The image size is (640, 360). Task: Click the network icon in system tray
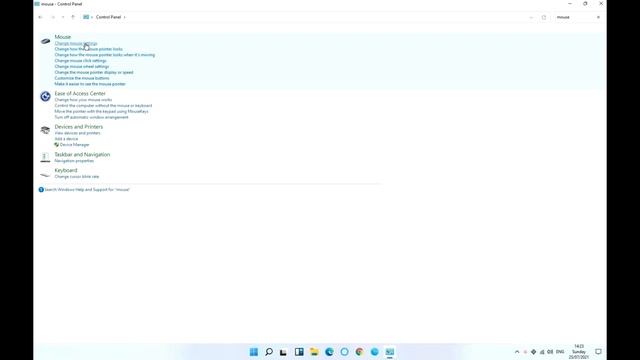(x=542, y=352)
